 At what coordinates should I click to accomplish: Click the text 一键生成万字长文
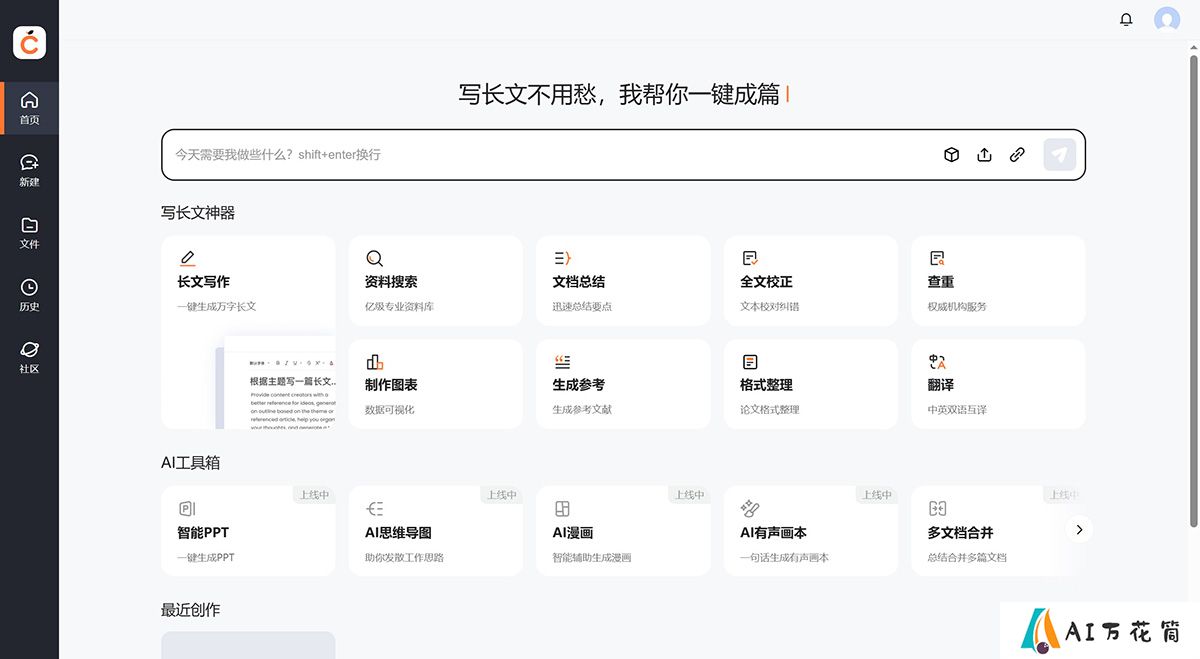217,306
